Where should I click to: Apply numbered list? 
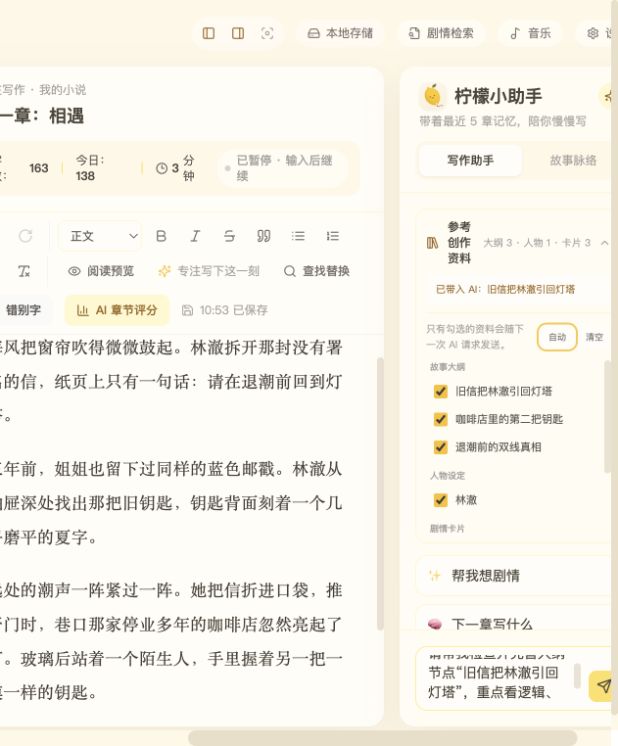[x=333, y=236]
